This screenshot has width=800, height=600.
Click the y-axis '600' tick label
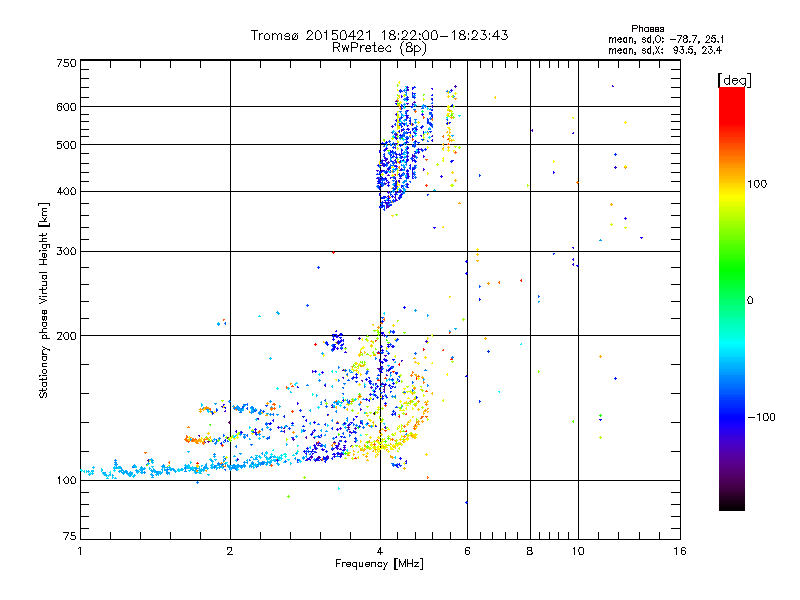pos(67,107)
